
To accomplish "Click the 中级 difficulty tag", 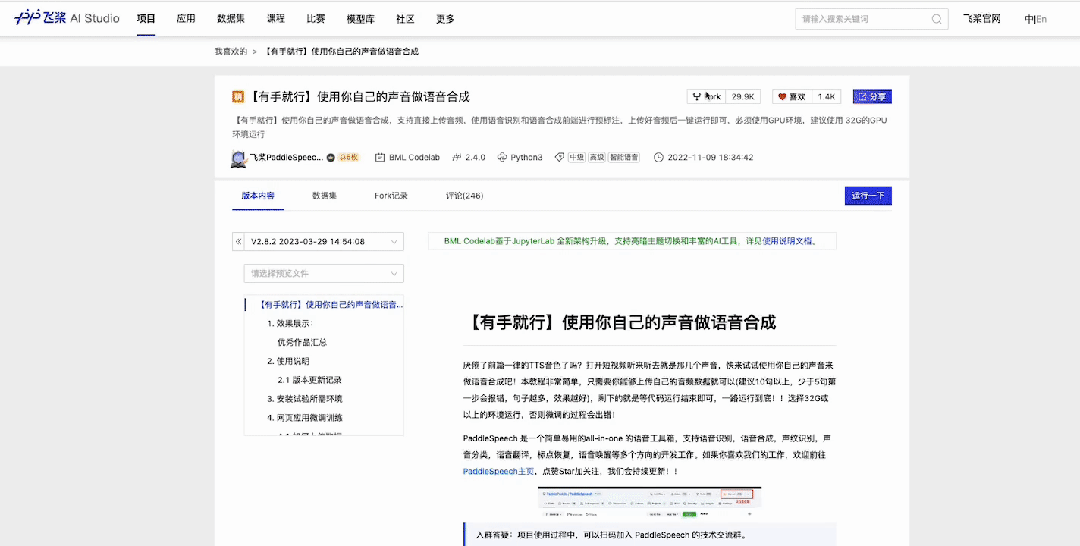I will pos(577,158).
